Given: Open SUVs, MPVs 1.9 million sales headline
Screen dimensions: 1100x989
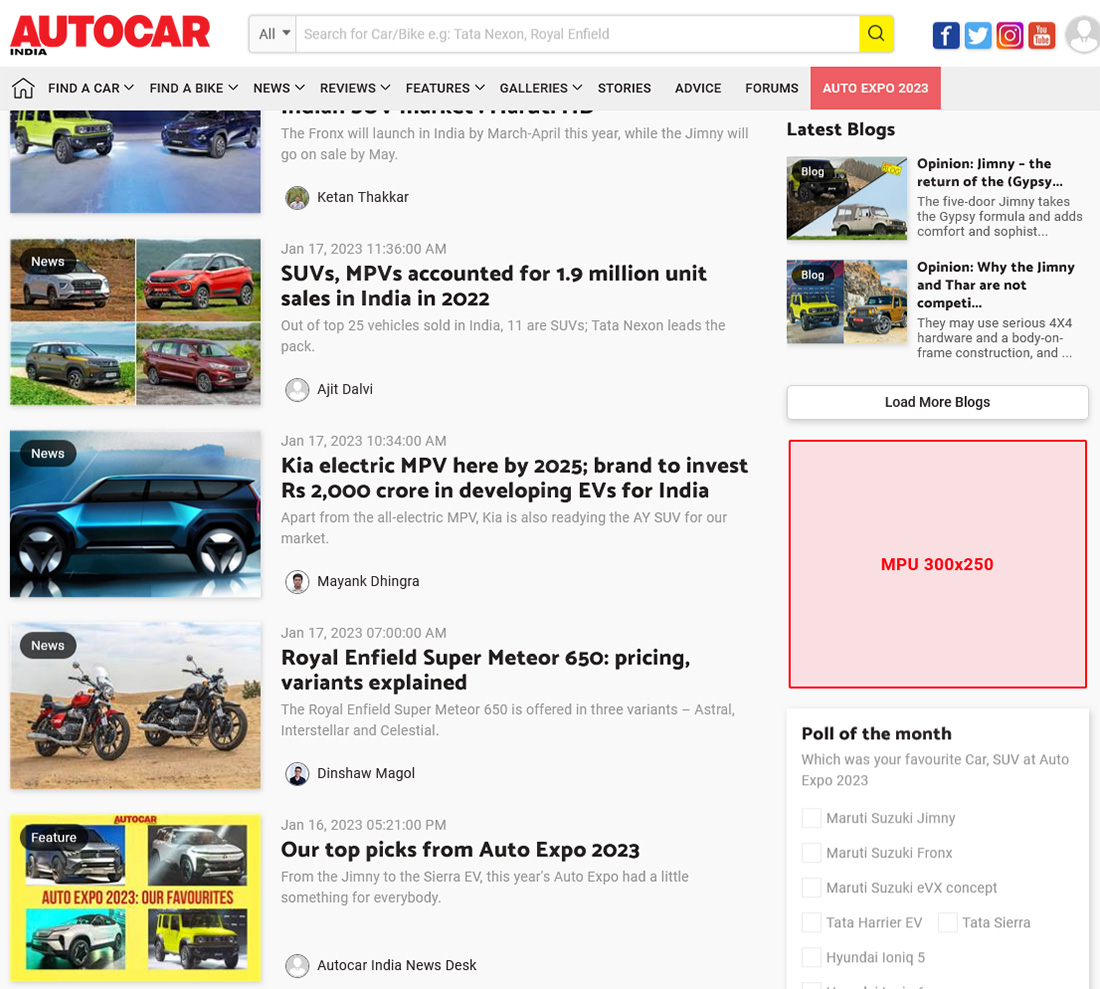Looking at the screenshot, I should pos(493,285).
